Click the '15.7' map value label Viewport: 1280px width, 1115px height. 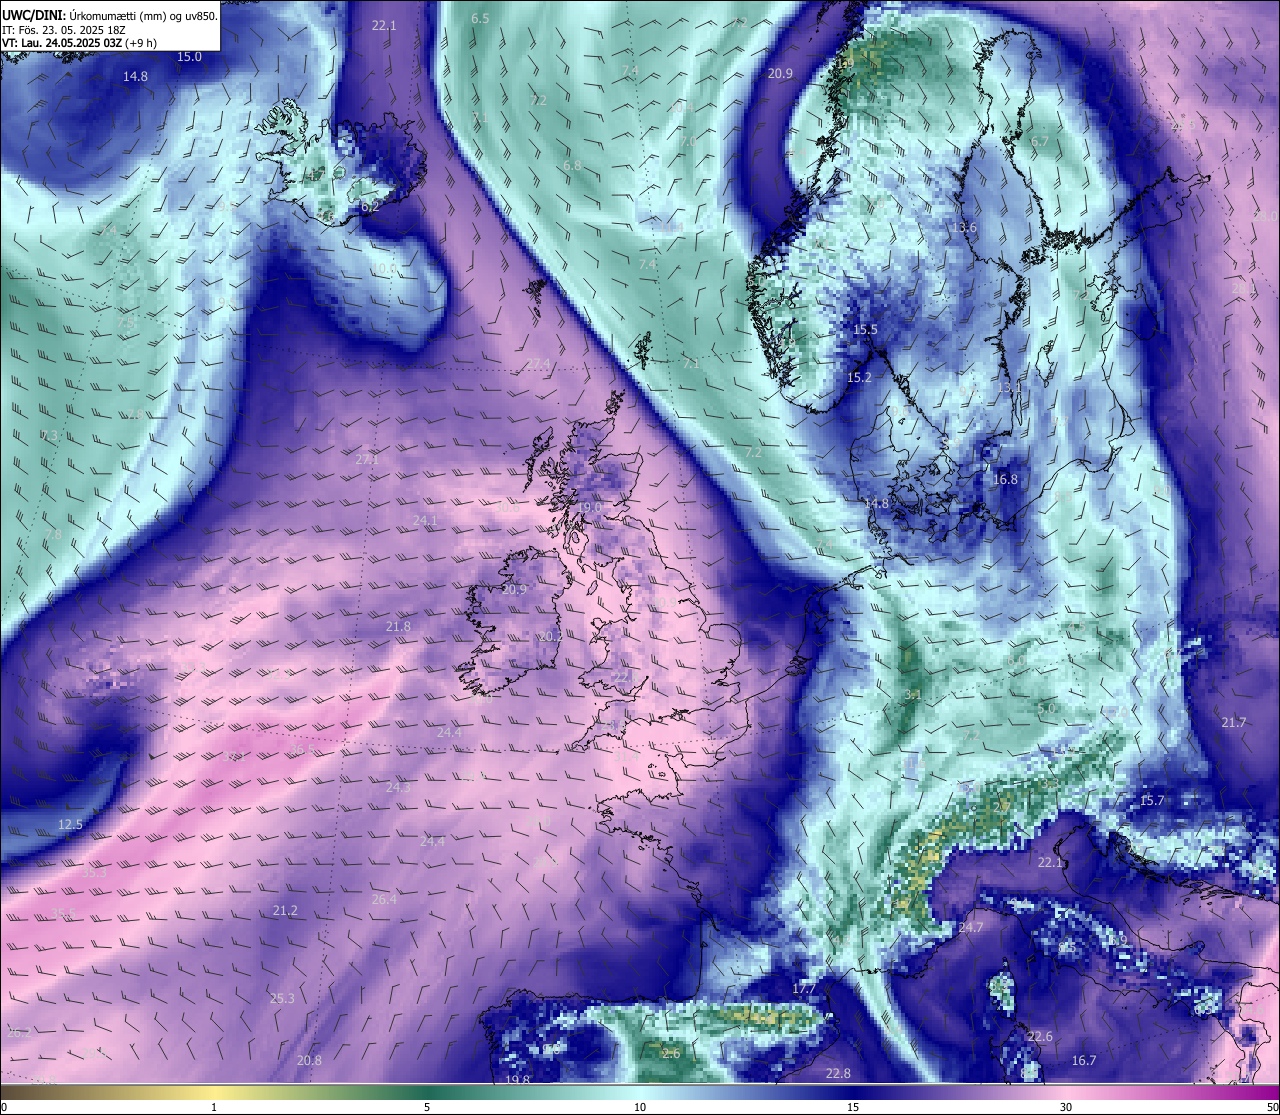[x=1152, y=801]
